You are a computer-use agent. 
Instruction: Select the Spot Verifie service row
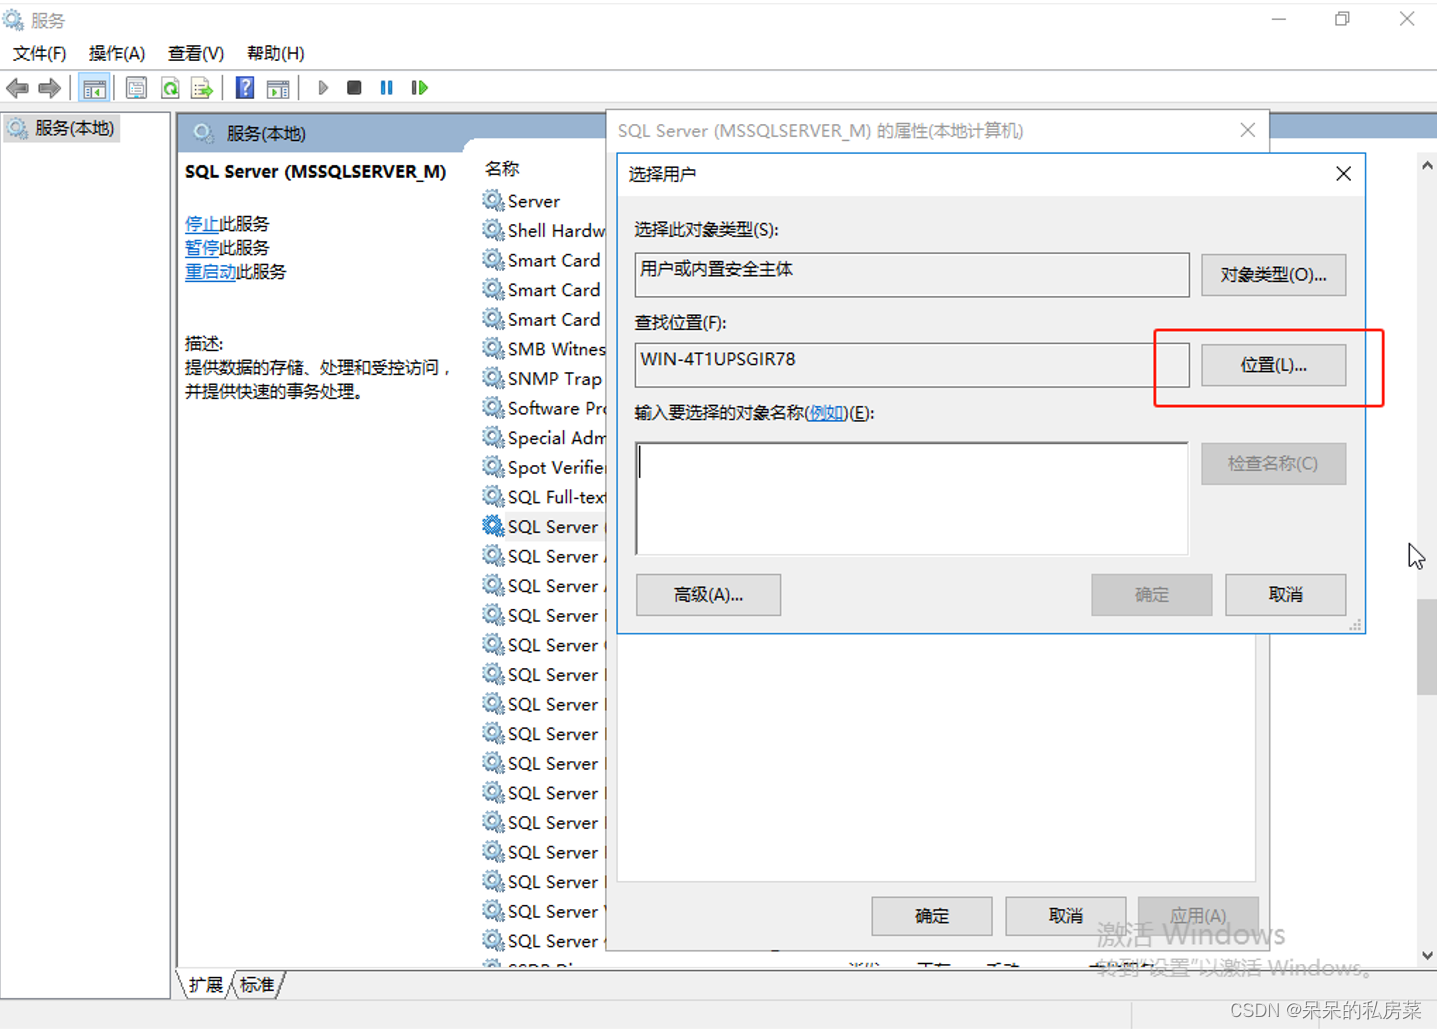click(544, 467)
